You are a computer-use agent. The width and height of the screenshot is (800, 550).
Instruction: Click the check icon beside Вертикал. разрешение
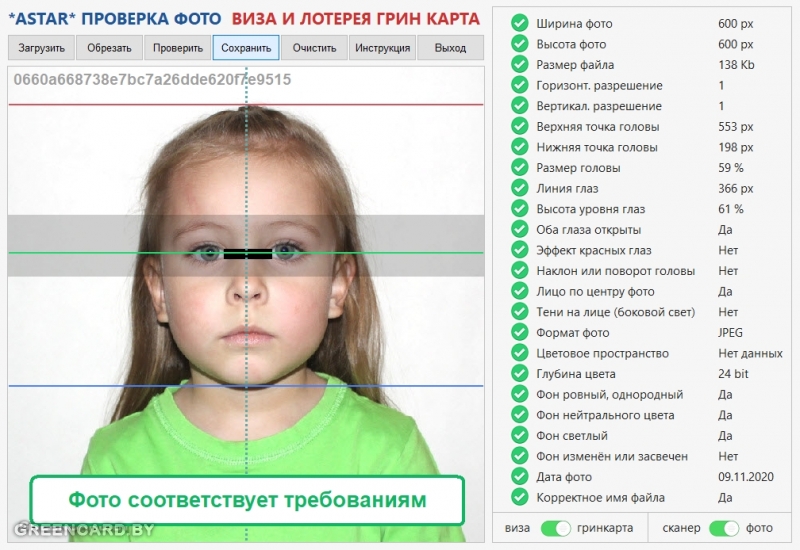tap(519, 106)
